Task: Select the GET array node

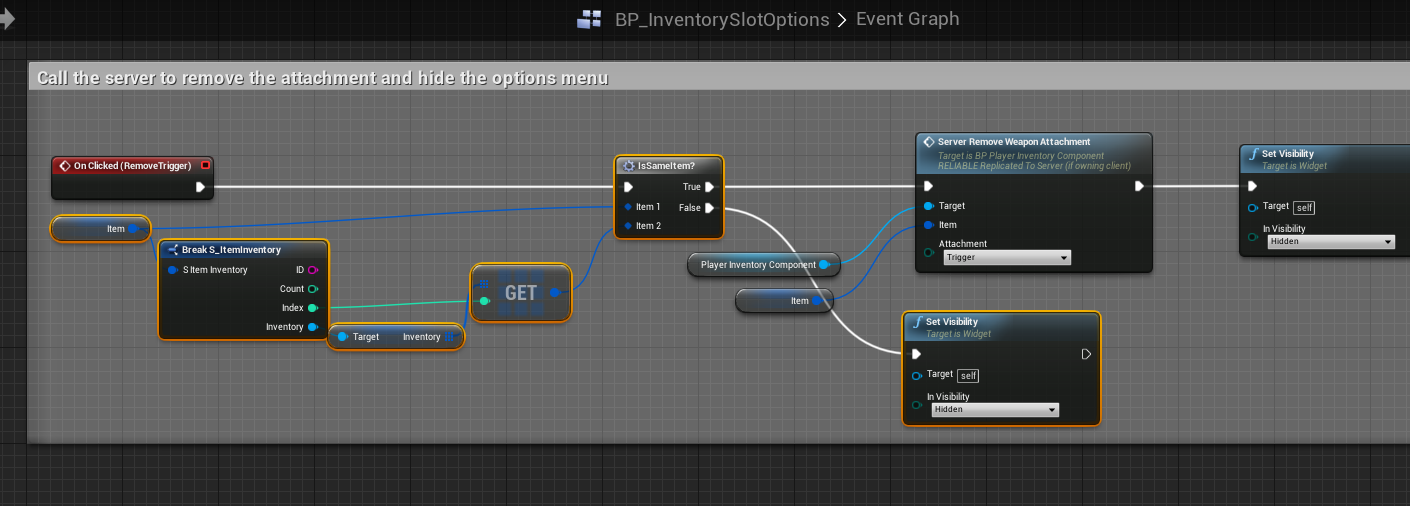Action: [520, 293]
